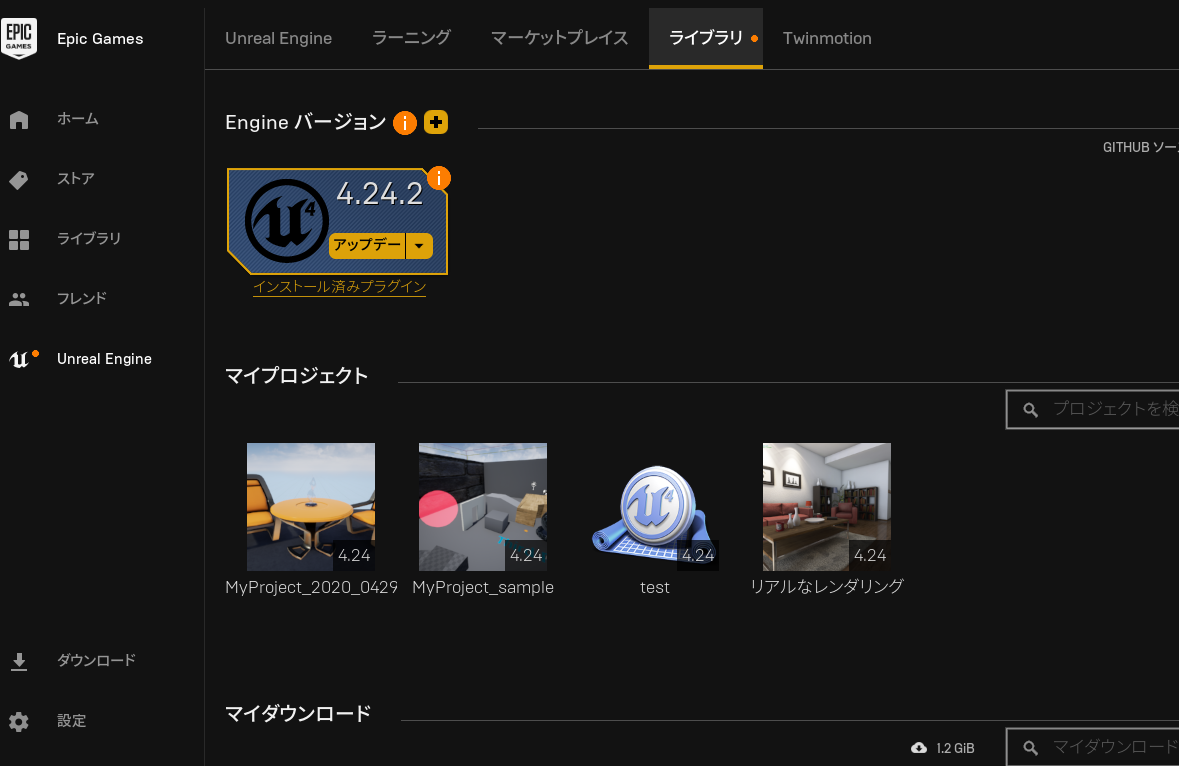
Task: Open MyProject_sample project thumbnail
Action: [483, 507]
